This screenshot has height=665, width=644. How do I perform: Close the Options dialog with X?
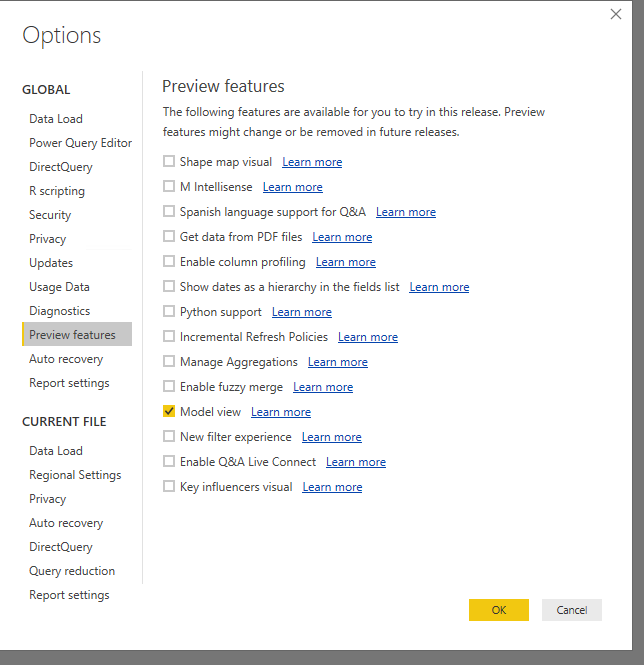[616, 14]
